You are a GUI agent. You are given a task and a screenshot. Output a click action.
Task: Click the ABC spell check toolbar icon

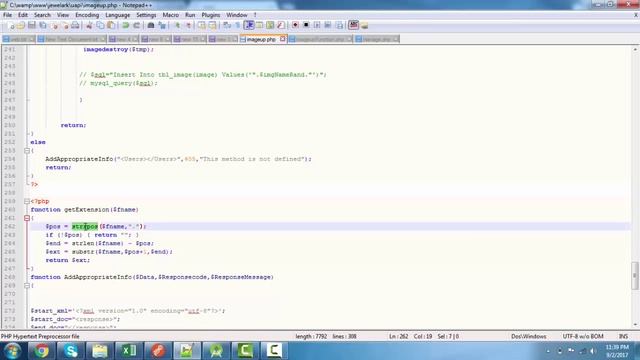[353, 25]
